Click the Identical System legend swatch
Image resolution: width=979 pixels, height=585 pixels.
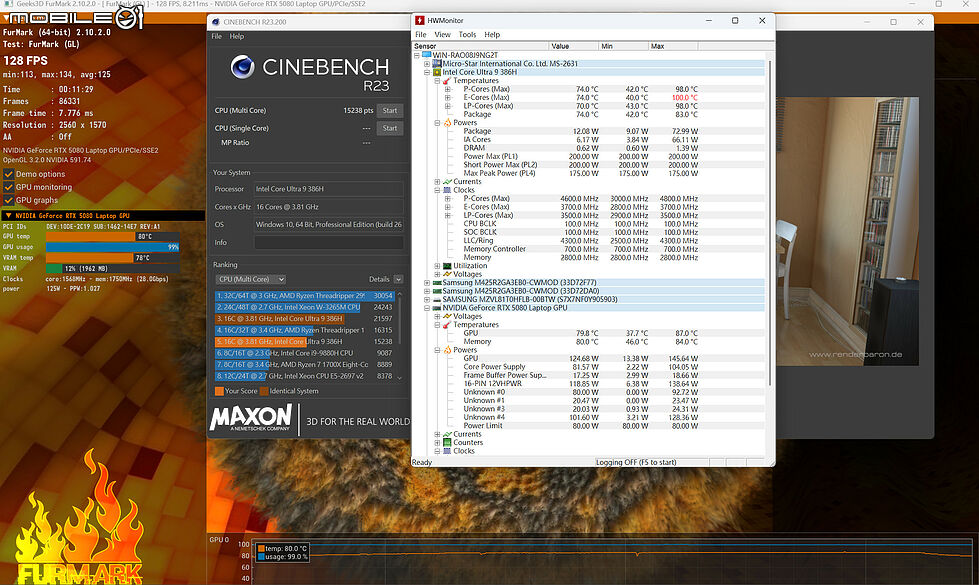click(264, 391)
